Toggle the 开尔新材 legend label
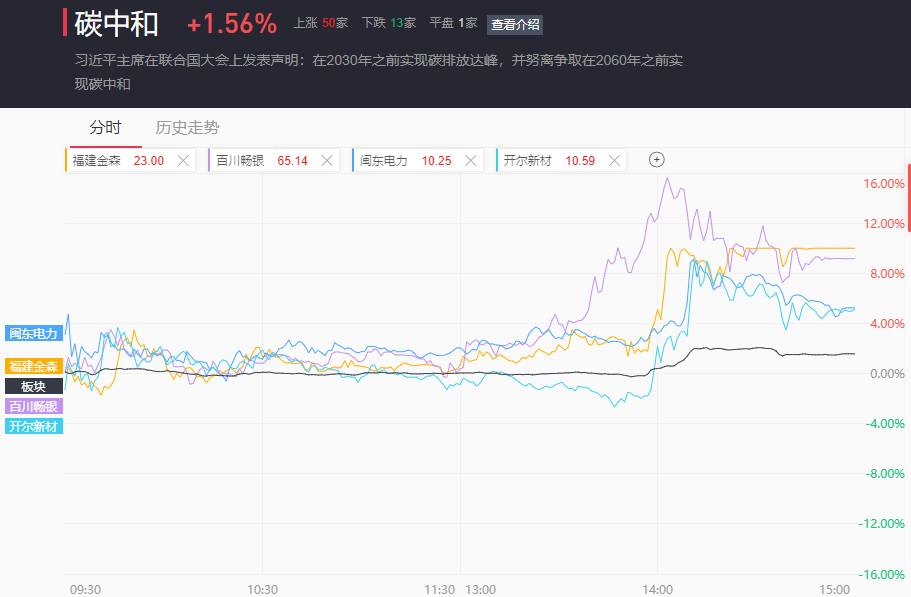 33,426
